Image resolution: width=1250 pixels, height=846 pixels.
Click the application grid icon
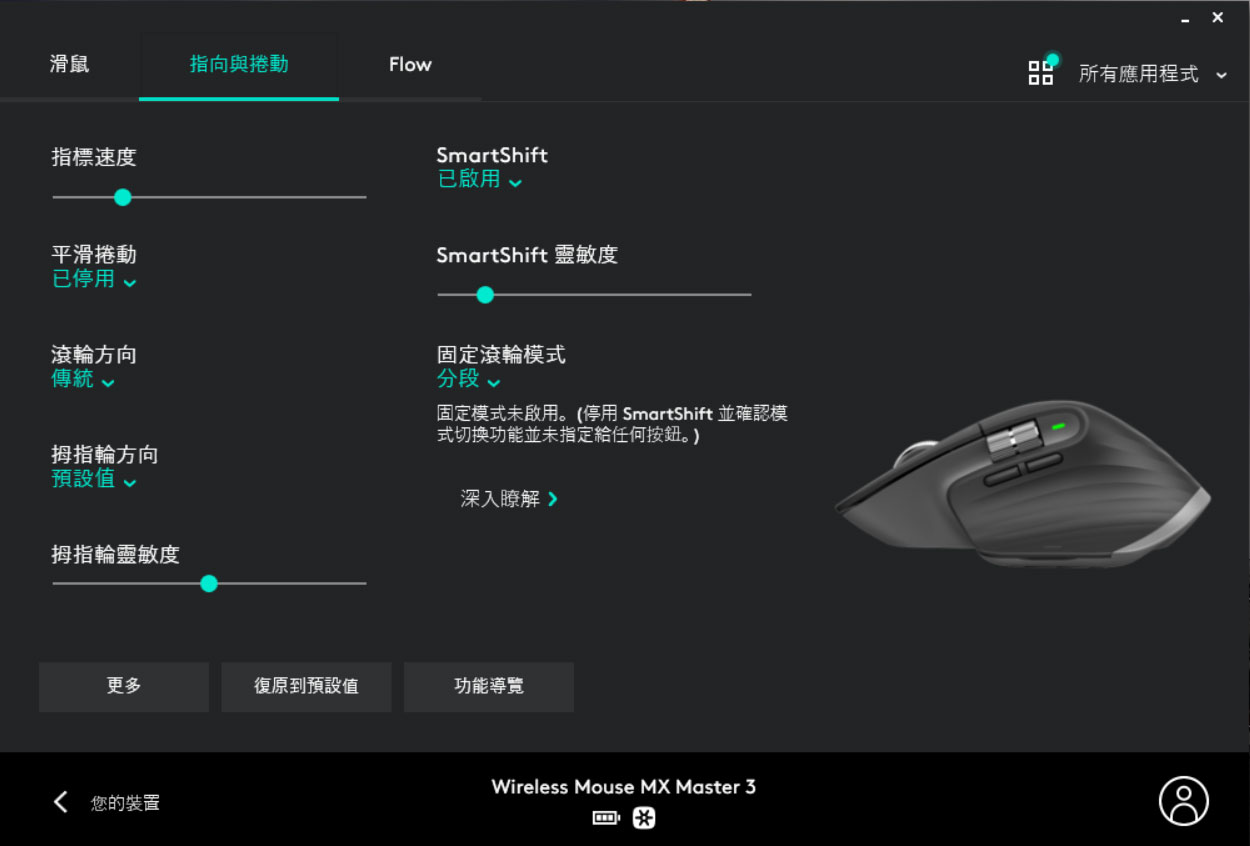(1041, 72)
